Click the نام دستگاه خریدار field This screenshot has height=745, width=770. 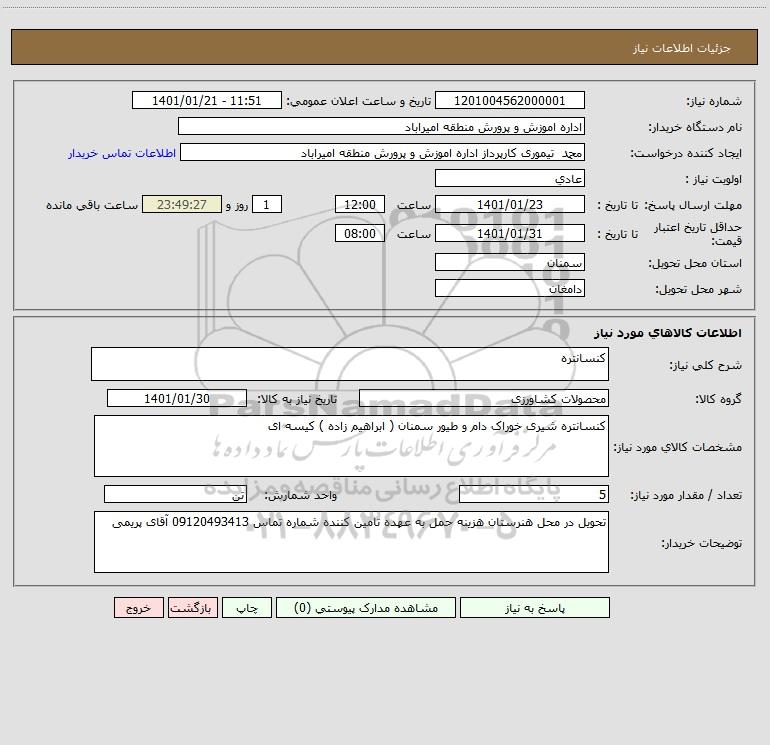[x=381, y=126]
